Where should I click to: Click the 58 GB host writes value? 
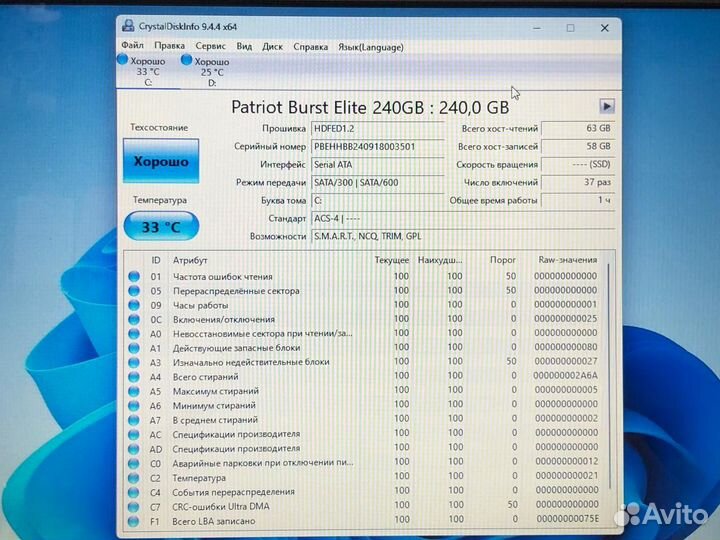click(578, 146)
